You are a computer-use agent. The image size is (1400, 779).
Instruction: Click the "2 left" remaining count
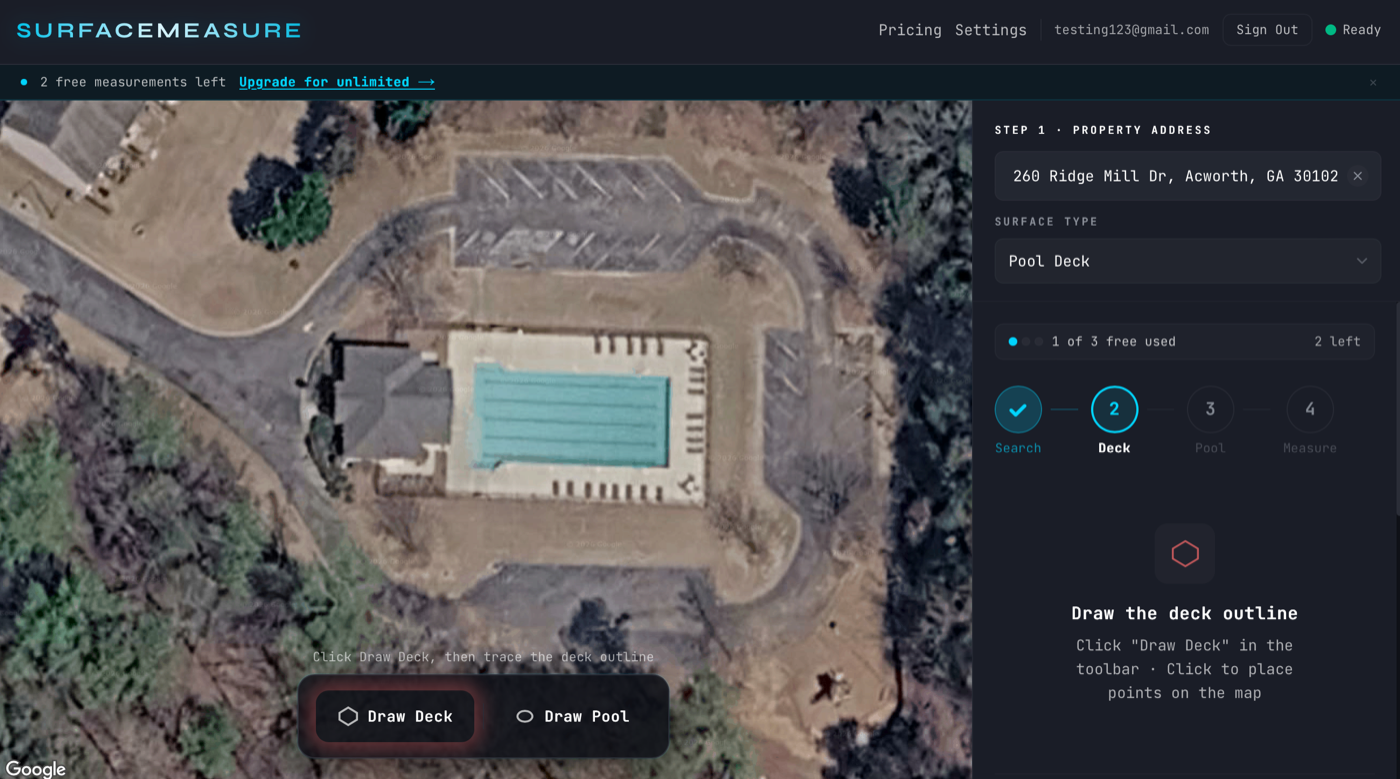point(1337,341)
